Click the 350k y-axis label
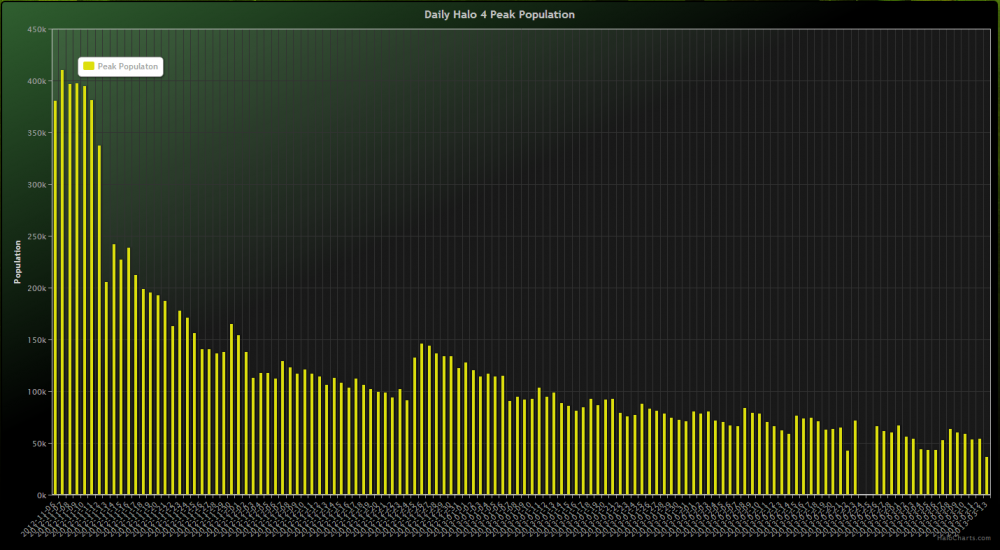1000x550 pixels. tap(37, 133)
